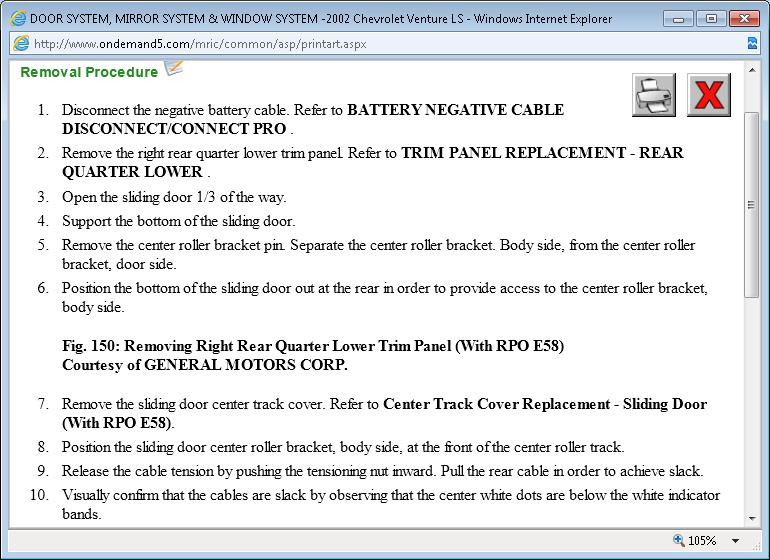The height and width of the screenshot is (560, 770).
Task: Click step 8 'Position the sliding door center roller bracket'
Action: [343, 447]
